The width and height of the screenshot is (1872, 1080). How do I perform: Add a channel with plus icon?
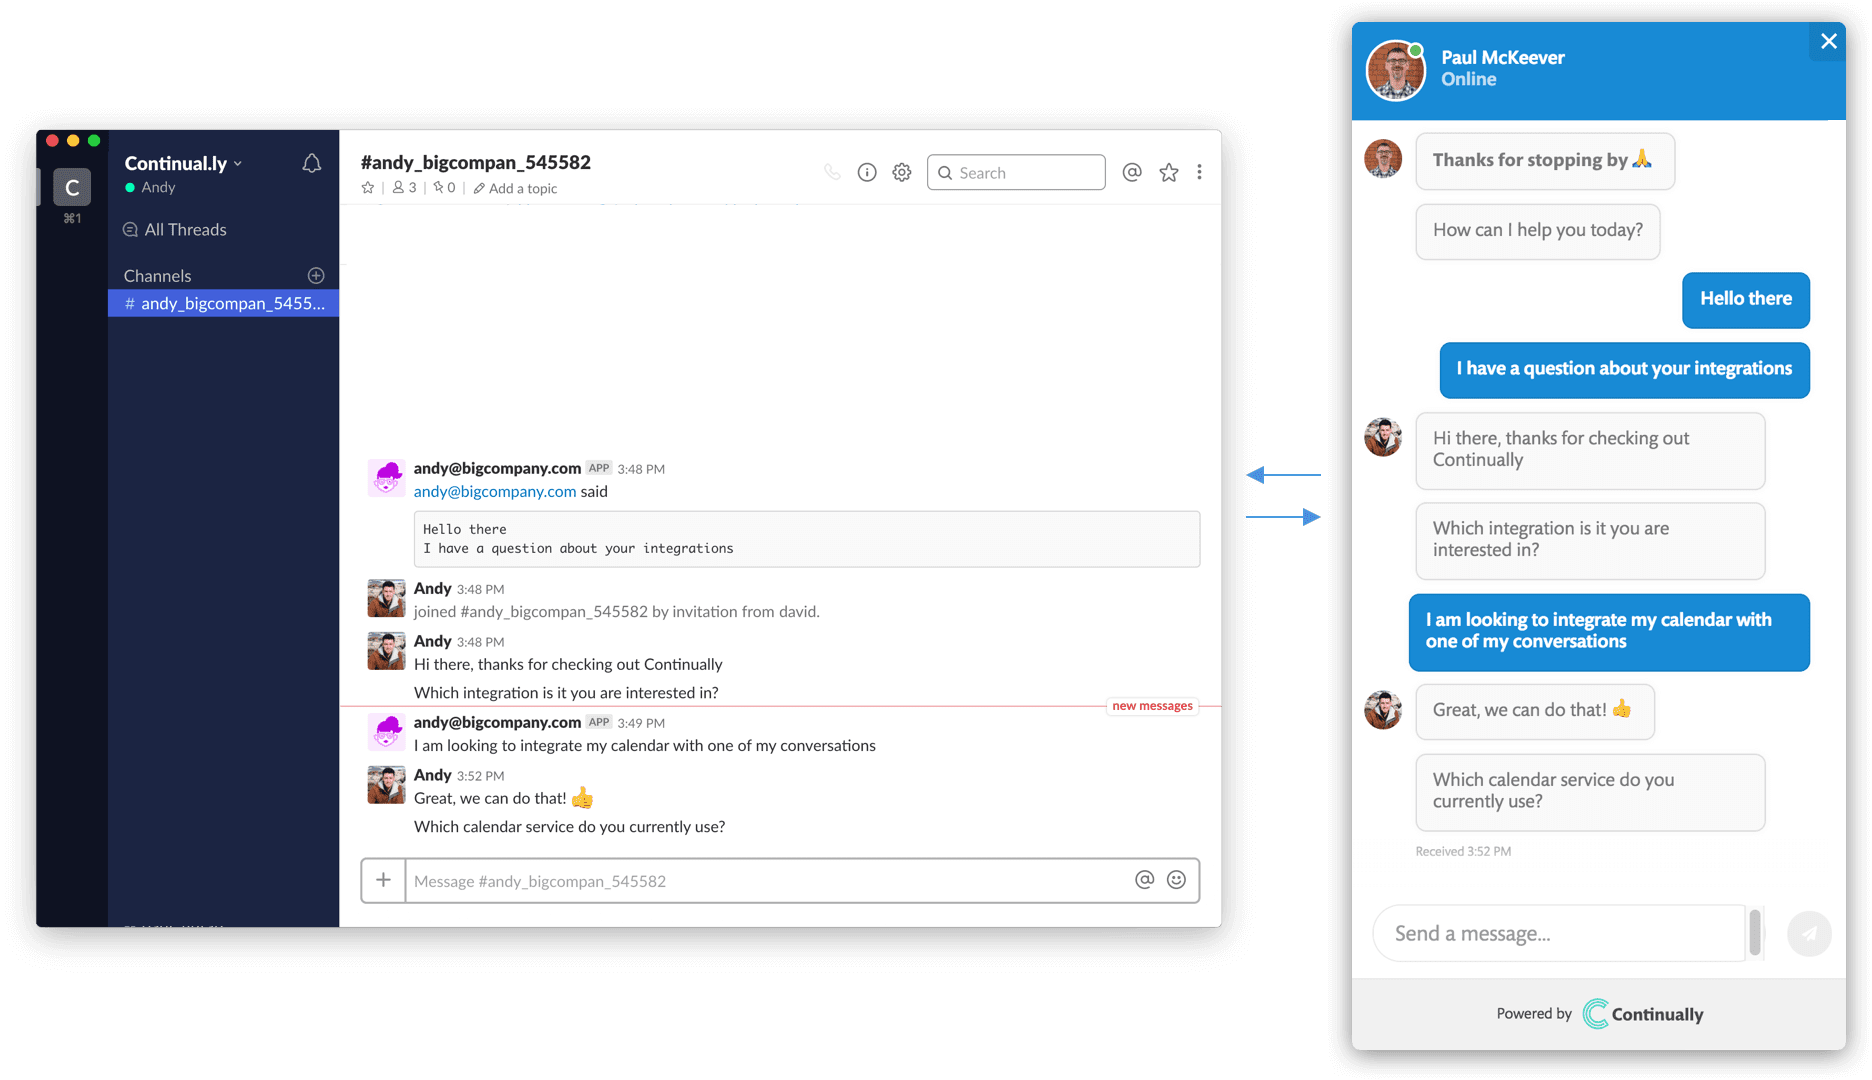point(316,275)
